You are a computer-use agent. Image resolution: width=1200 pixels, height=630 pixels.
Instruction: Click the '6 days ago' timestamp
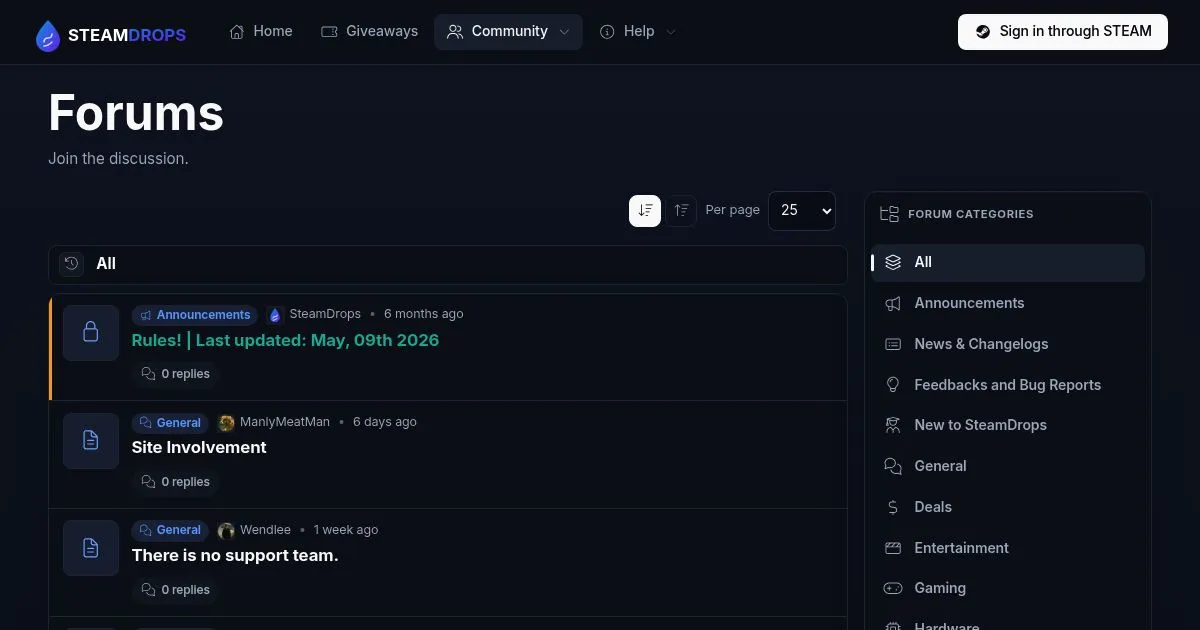(x=385, y=422)
